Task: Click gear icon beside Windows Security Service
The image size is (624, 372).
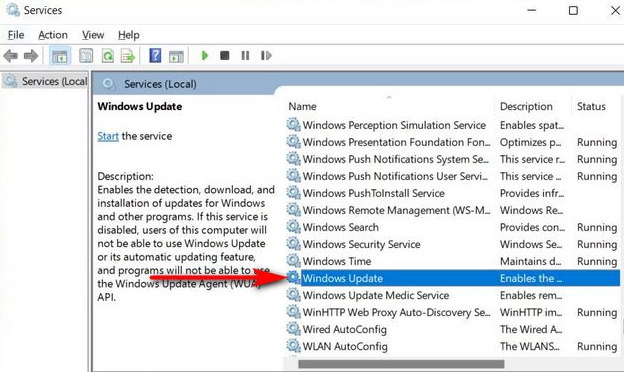Action: pos(294,244)
